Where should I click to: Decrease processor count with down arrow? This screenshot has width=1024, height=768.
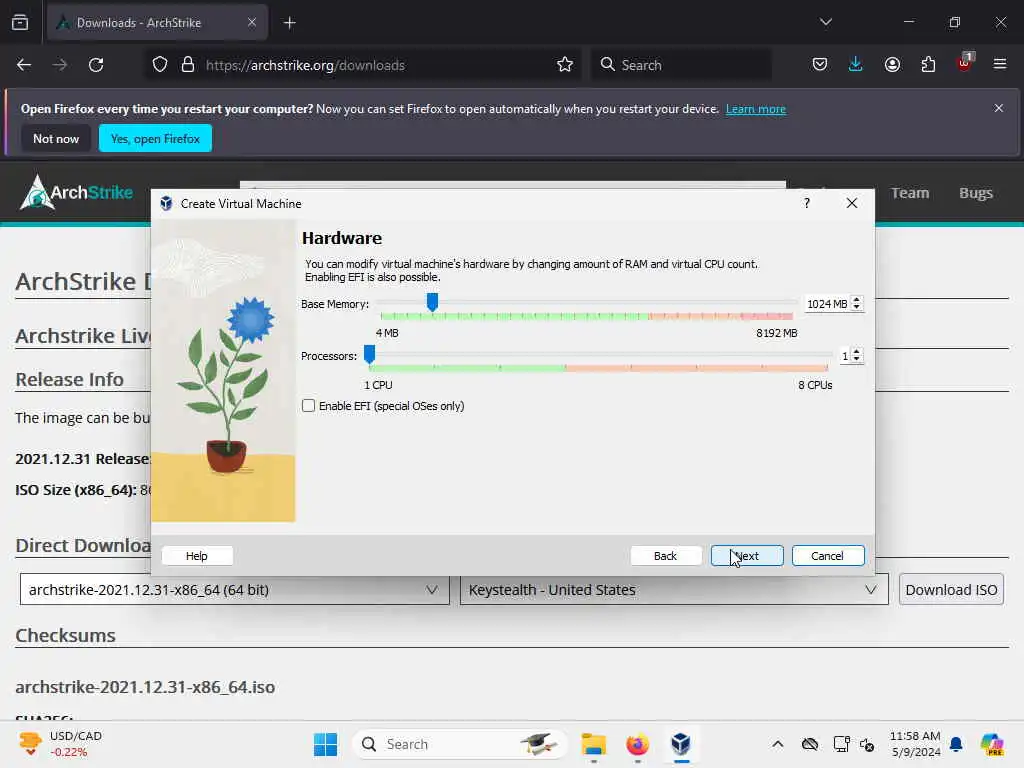[x=857, y=360]
